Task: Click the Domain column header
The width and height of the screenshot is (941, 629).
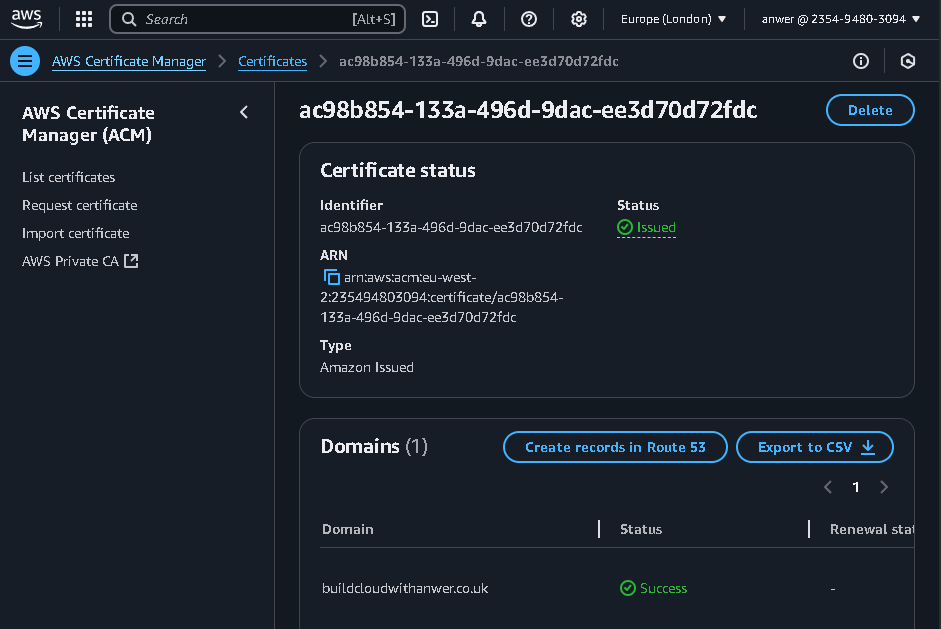Action: (x=347, y=529)
